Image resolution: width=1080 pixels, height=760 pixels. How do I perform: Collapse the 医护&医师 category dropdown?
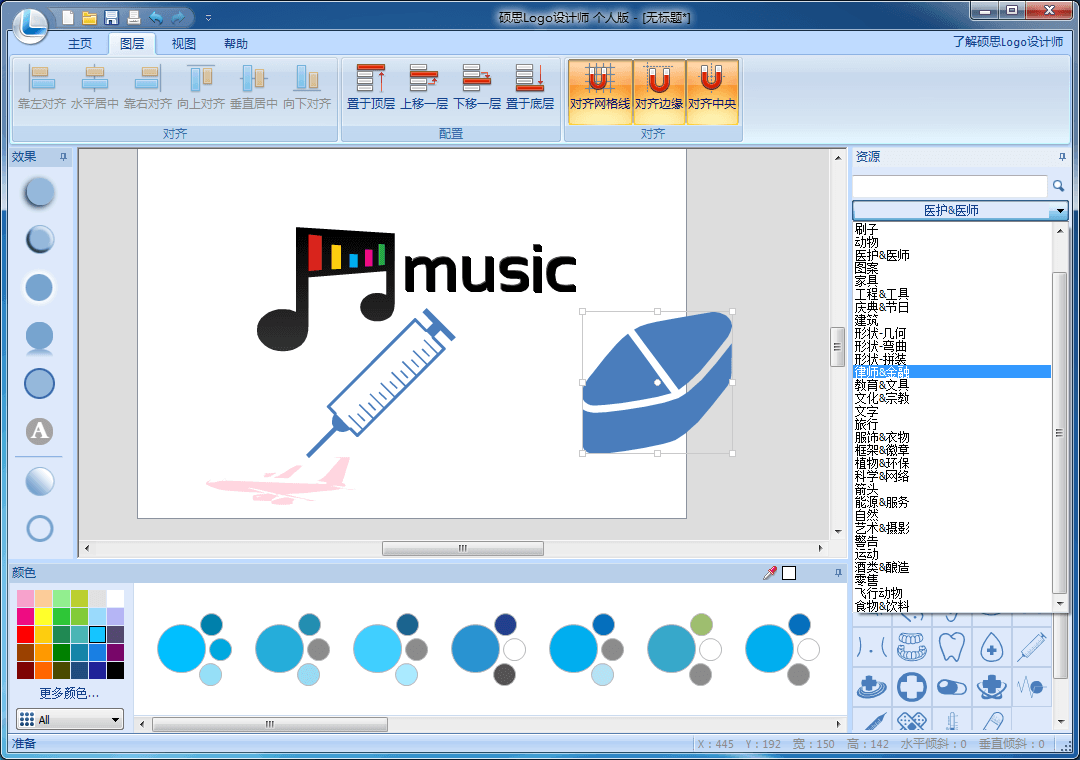tap(1058, 211)
